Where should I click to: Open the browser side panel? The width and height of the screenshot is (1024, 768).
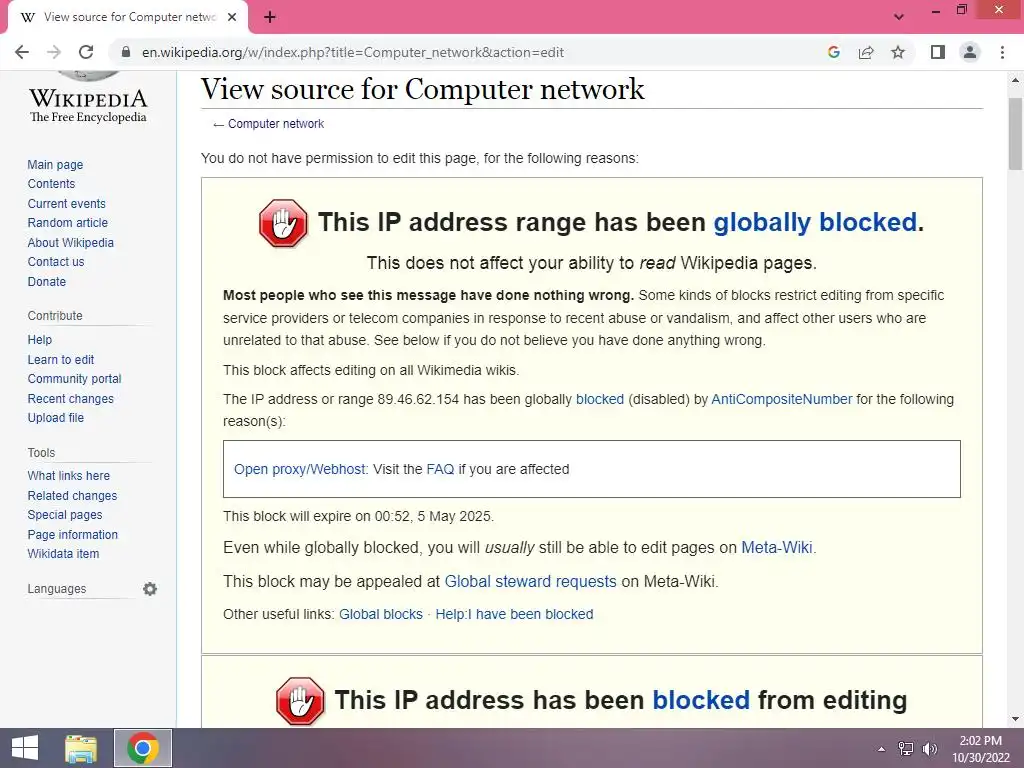point(938,52)
